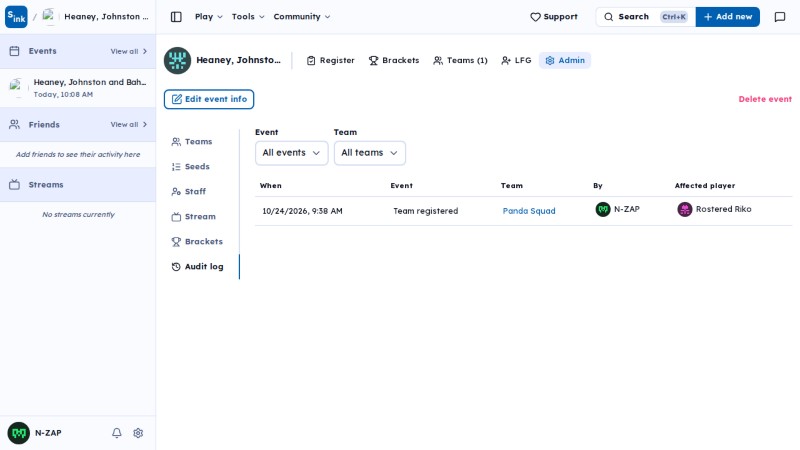This screenshot has height=450, width=800.
Task: Click the tournament logo avatar
Action: [178, 60]
